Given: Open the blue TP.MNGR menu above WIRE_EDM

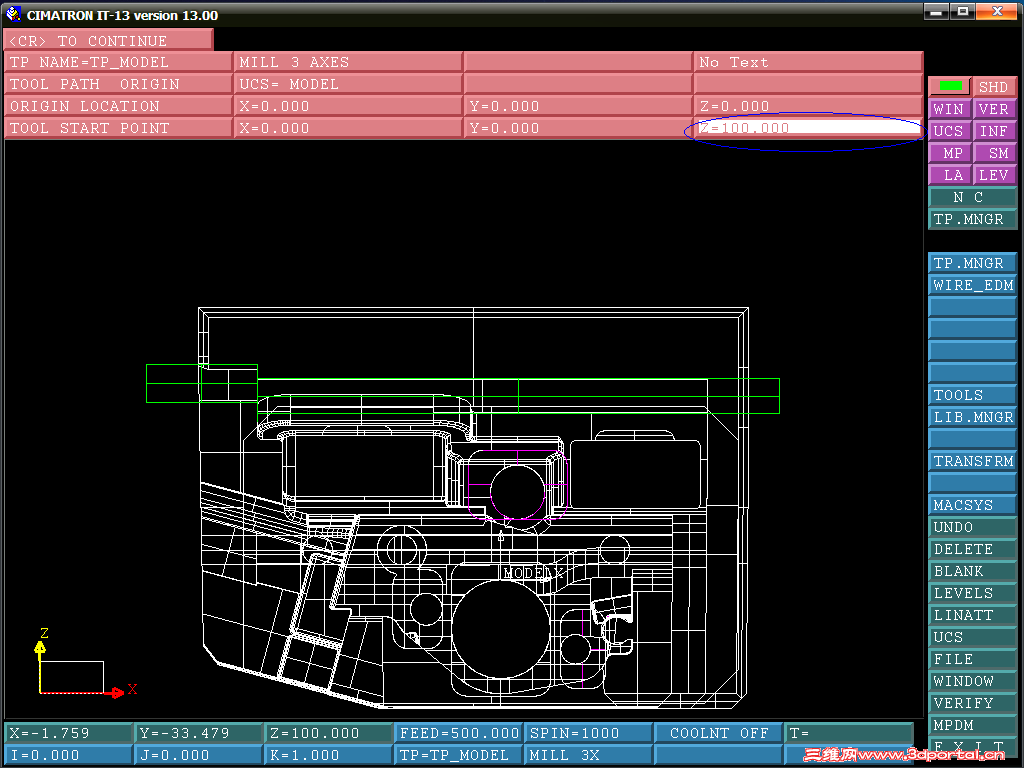Looking at the screenshot, I should click(x=972, y=263).
